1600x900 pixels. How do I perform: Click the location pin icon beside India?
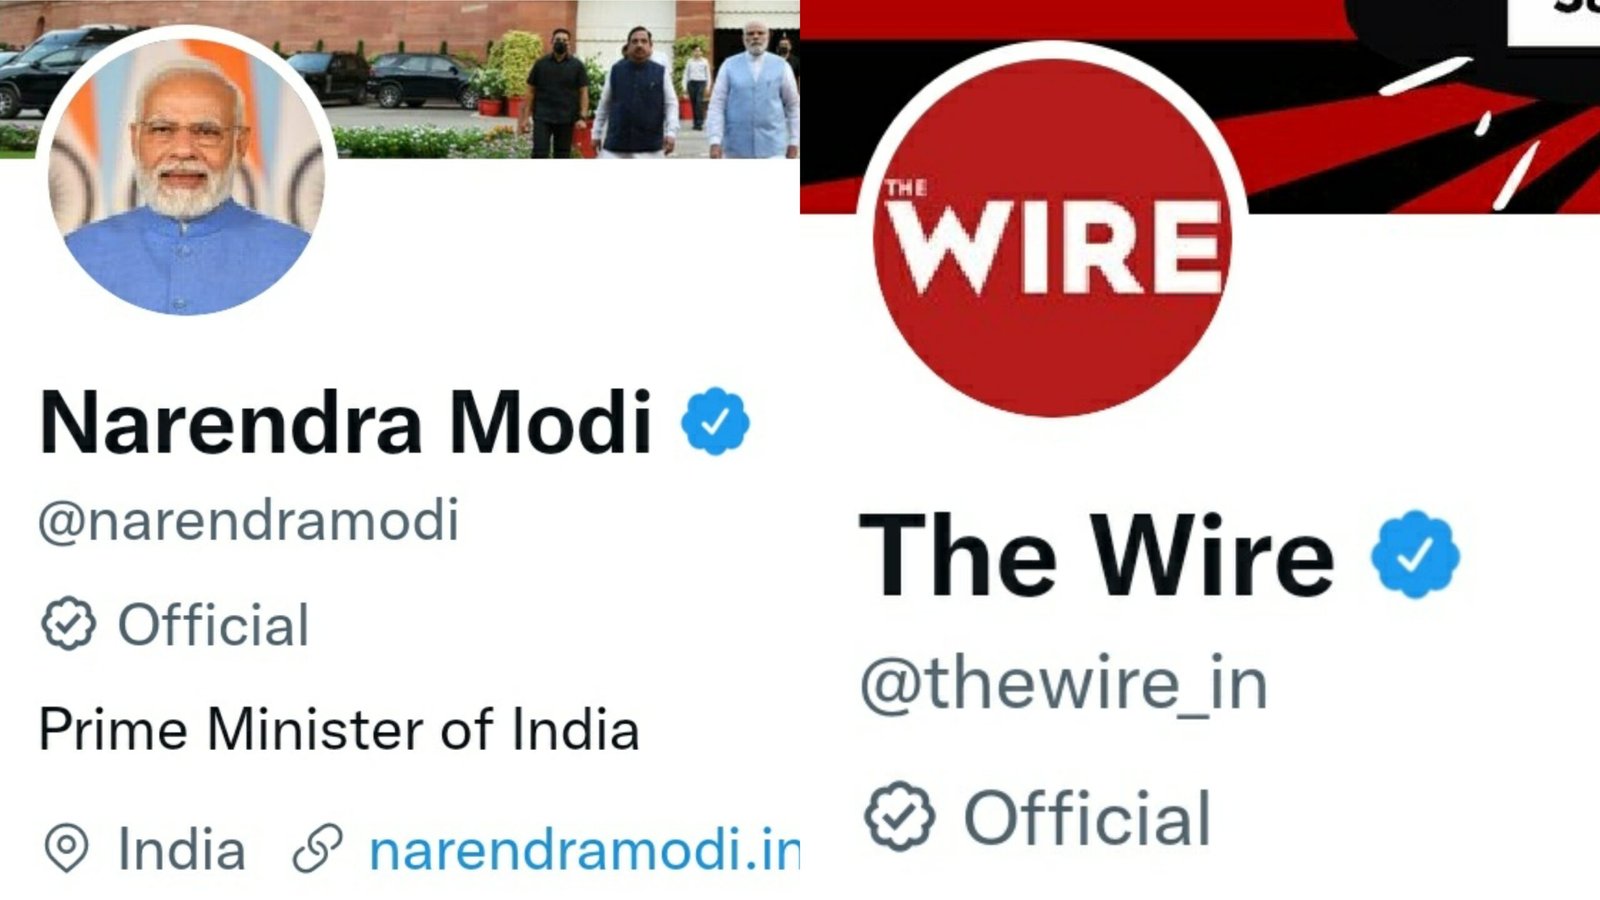click(x=66, y=849)
